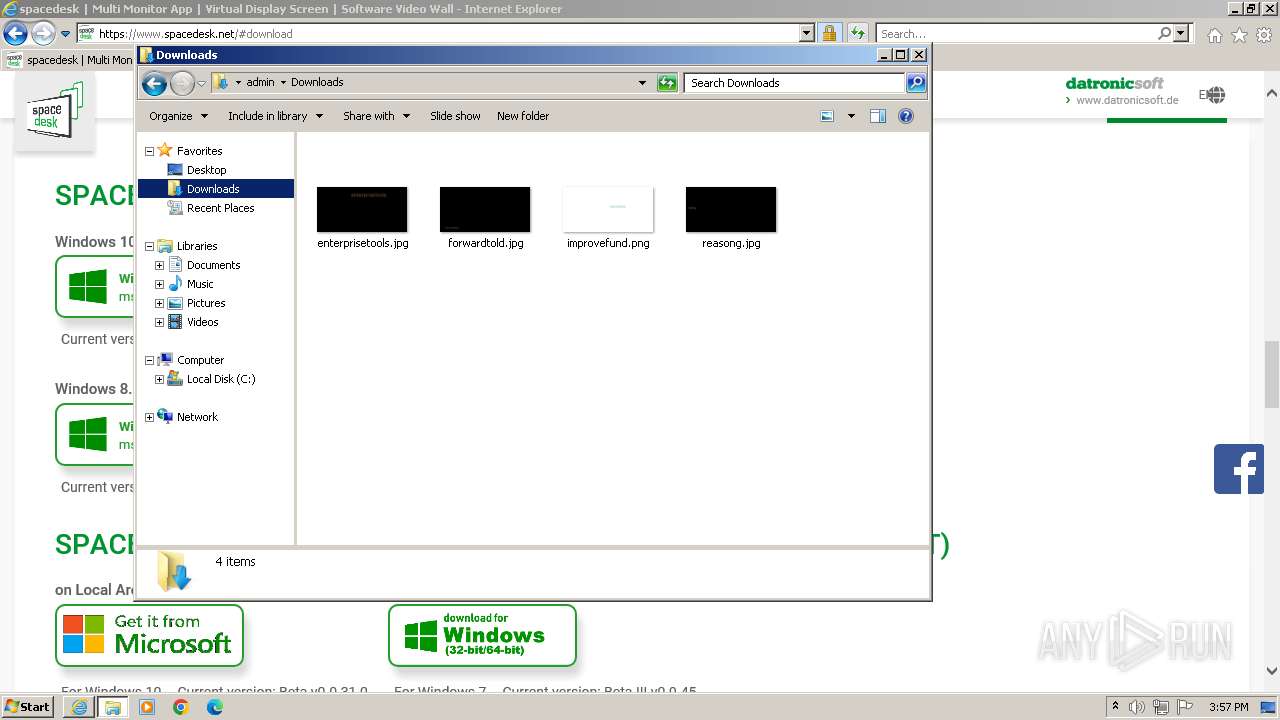Click inside the Search Downloads field
This screenshot has width=1280, height=720.
click(x=795, y=83)
